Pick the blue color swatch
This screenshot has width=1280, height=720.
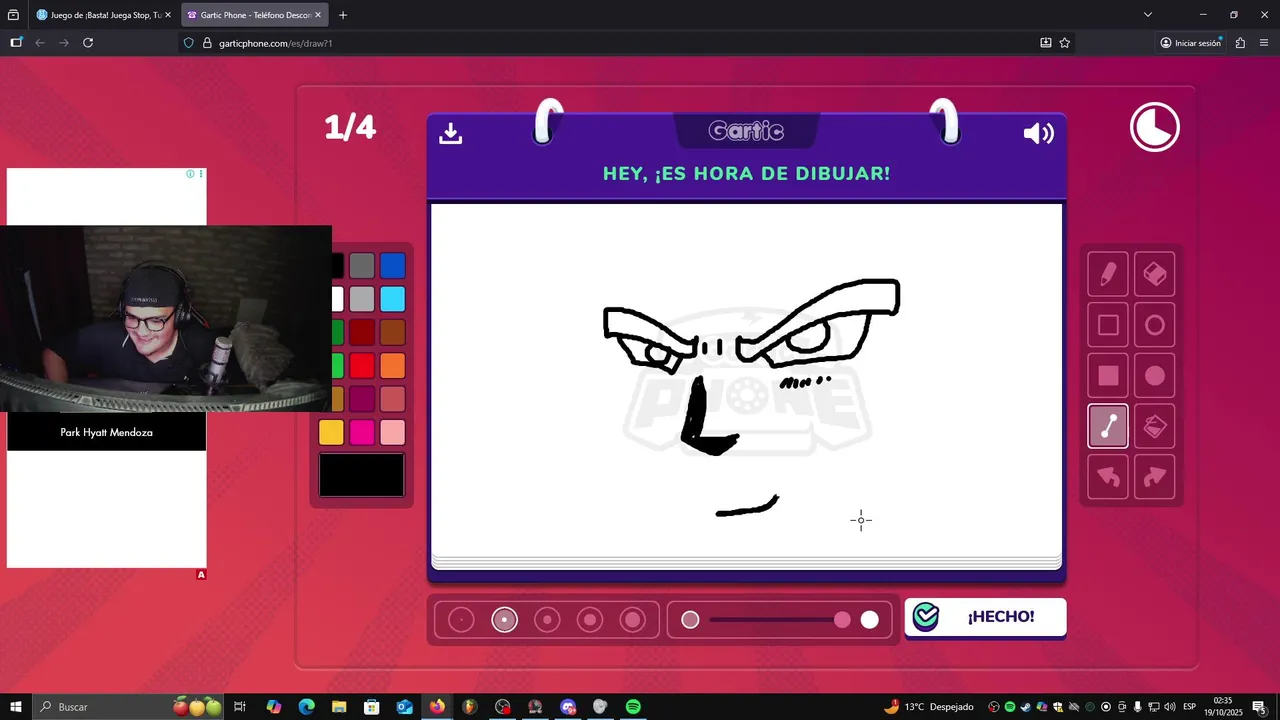point(393,266)
